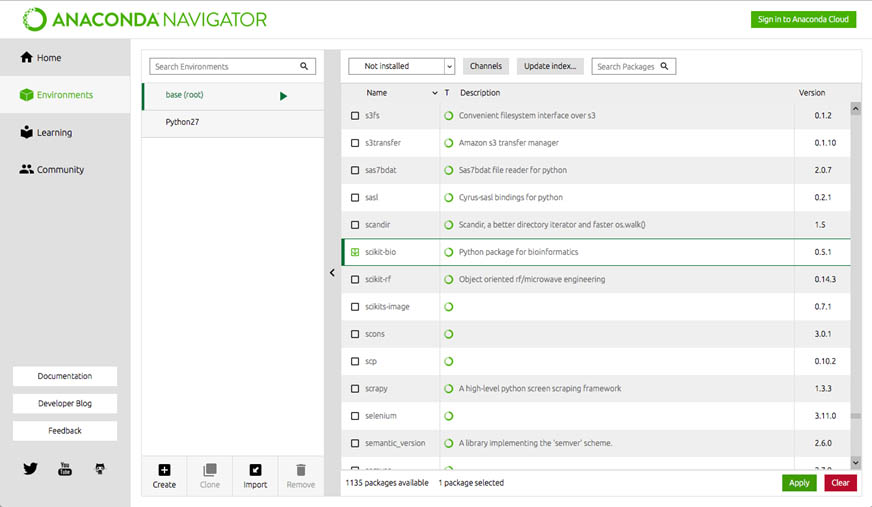Viewport: 872px width, 507px height.
Task: Click the Description column header
Action: pos(480,93)
